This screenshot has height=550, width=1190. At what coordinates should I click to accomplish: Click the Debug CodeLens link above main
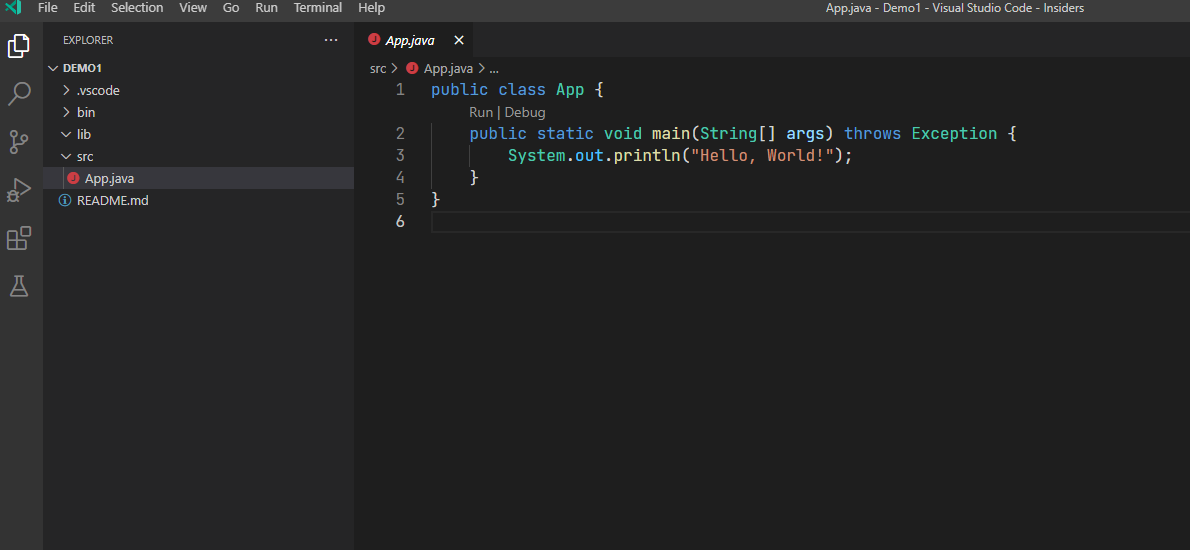tap(525, 113)
